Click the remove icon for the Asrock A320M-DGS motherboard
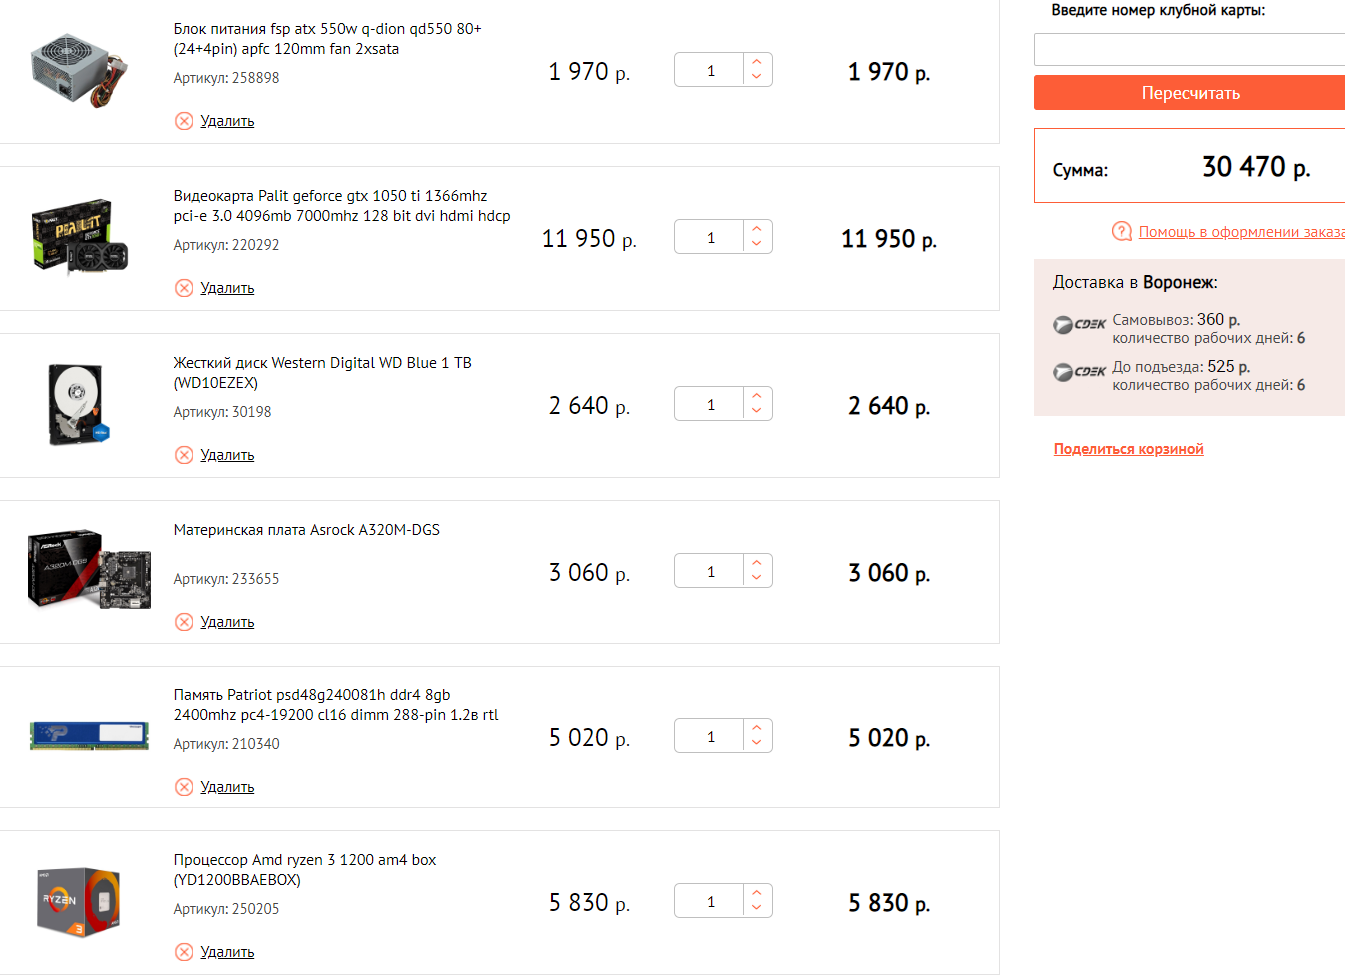 click(x=184, y=622)
